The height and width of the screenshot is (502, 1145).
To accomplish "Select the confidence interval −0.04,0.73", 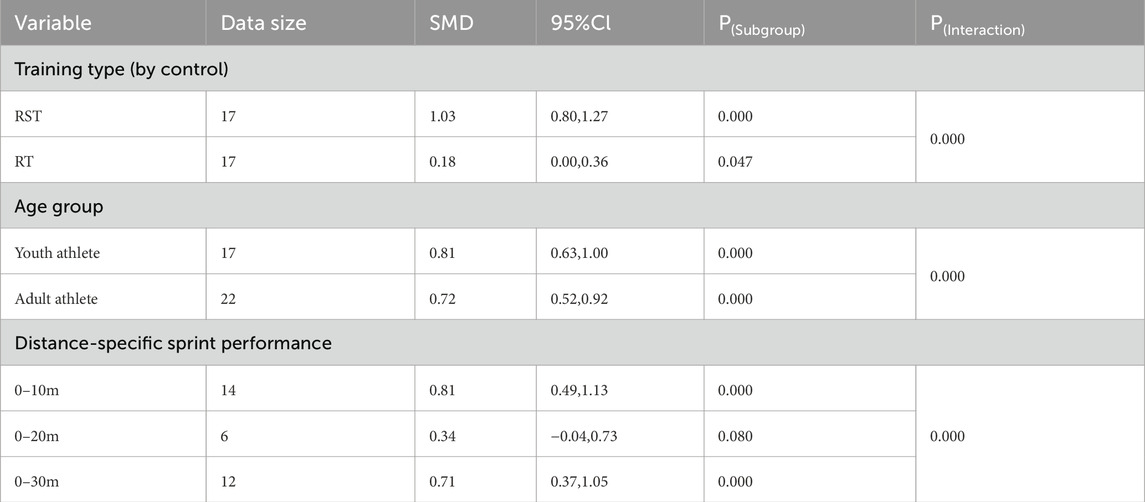I will (x=585, y=436).
